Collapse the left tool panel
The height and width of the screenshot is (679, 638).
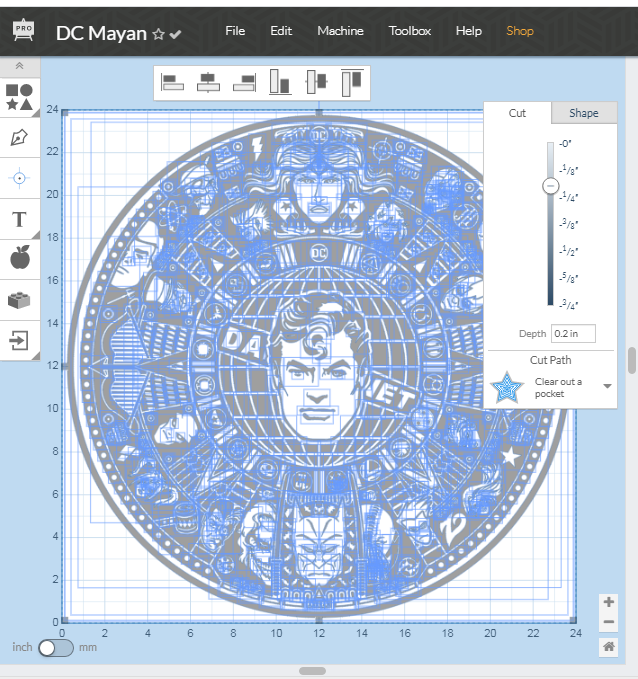[x=19, y=66]
